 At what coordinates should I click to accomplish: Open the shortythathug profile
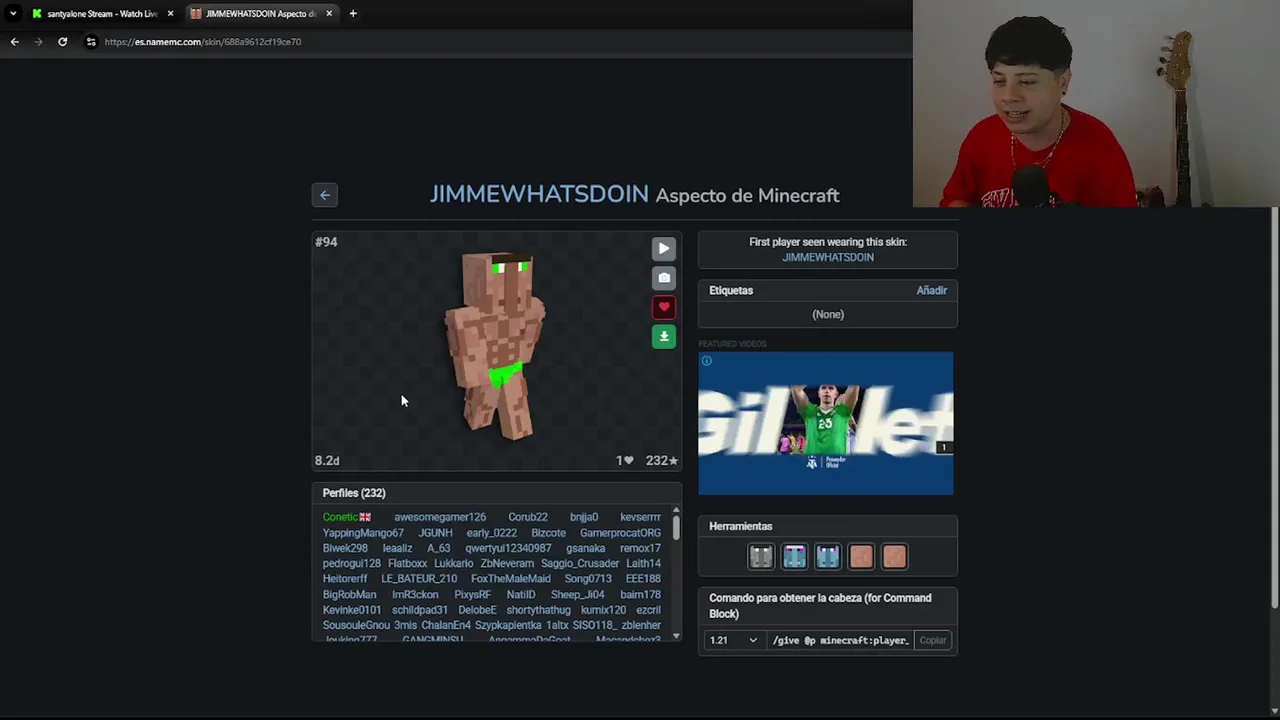(538, 610)
